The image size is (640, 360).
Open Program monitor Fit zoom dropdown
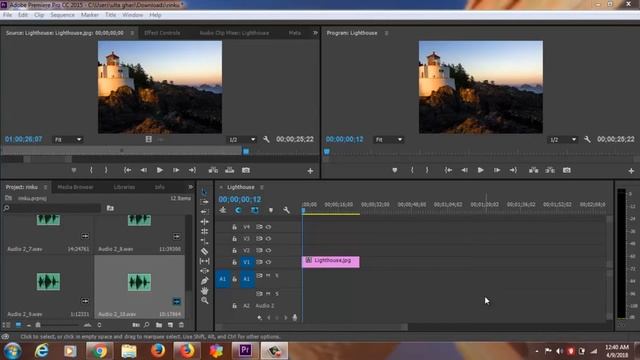(389, 140)
